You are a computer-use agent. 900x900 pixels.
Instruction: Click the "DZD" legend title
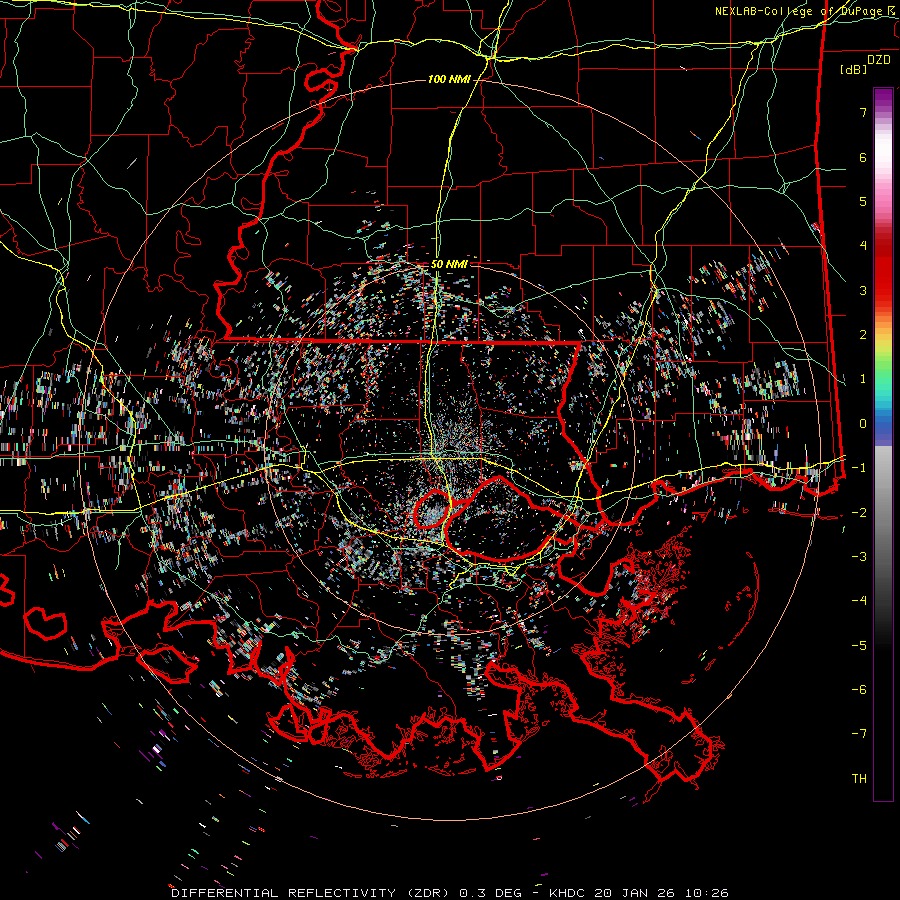coord(879,60)
